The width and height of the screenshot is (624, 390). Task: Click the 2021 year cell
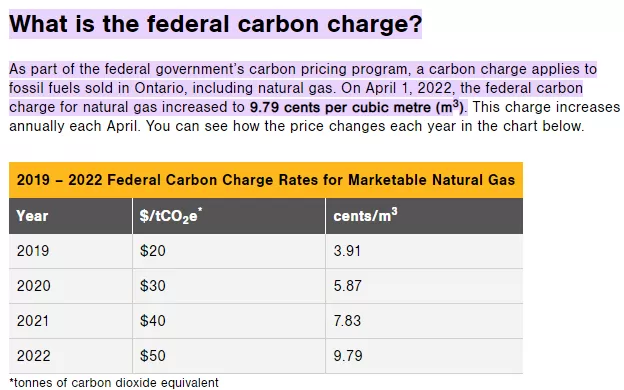tap(70, 321)
